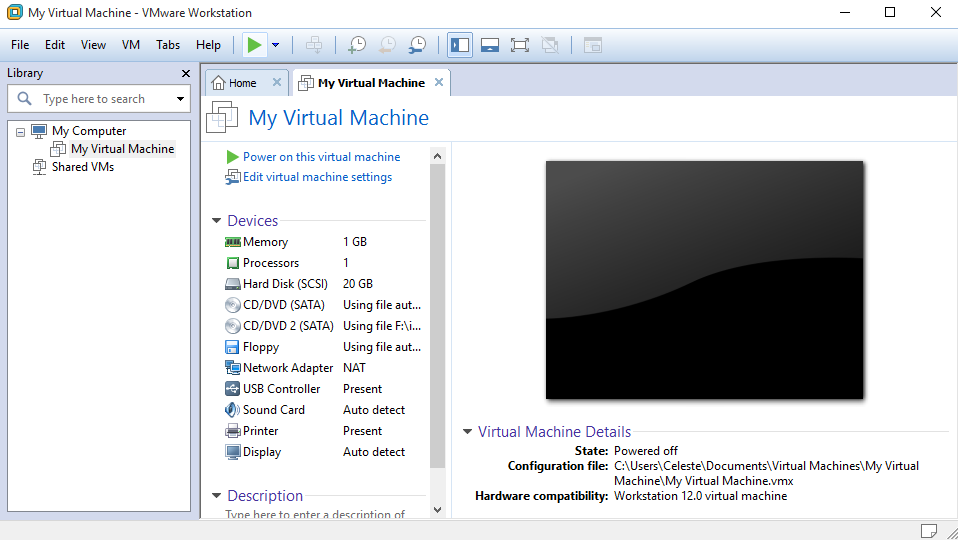Viewport: 958px width, 540px height.
Task: Select My Computer in library tree
Action: (x=89, y=131)
